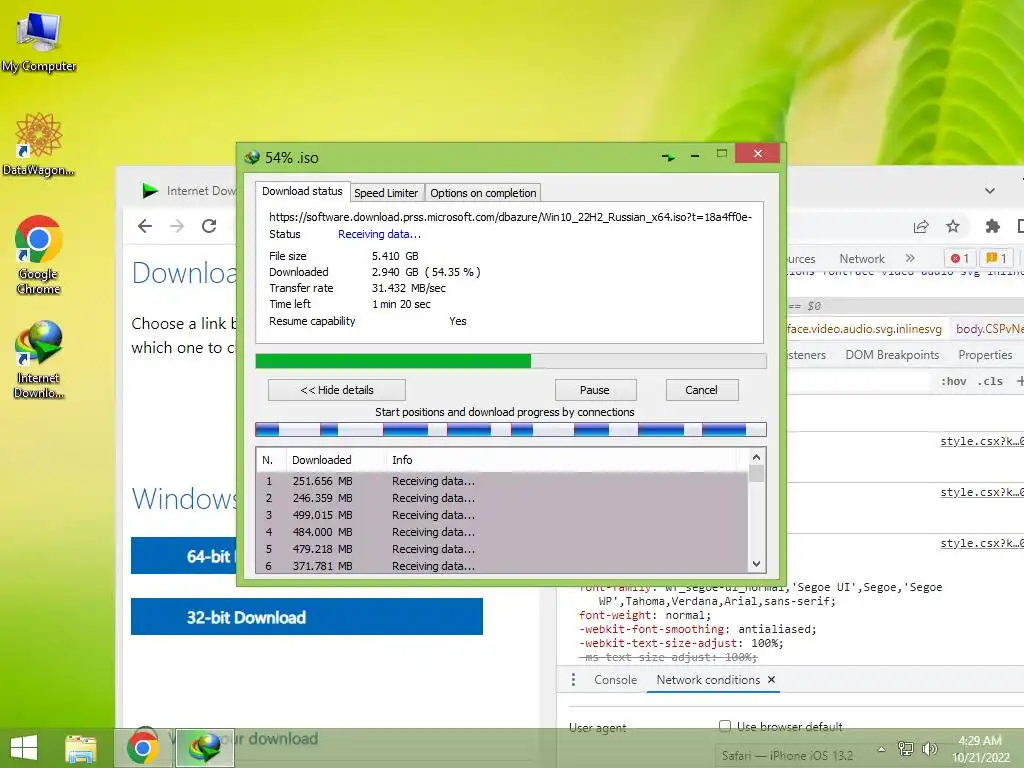Open Internet Download Manager desktop shortcut
Screen dimensions: 1024x768
[x=39, y=359]
